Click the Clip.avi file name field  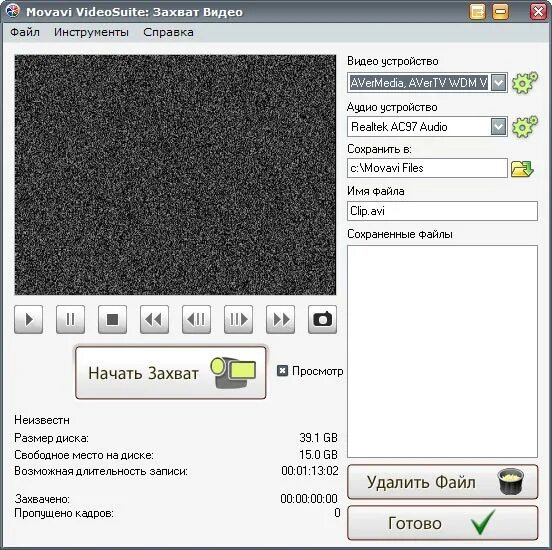pos(443,211)
